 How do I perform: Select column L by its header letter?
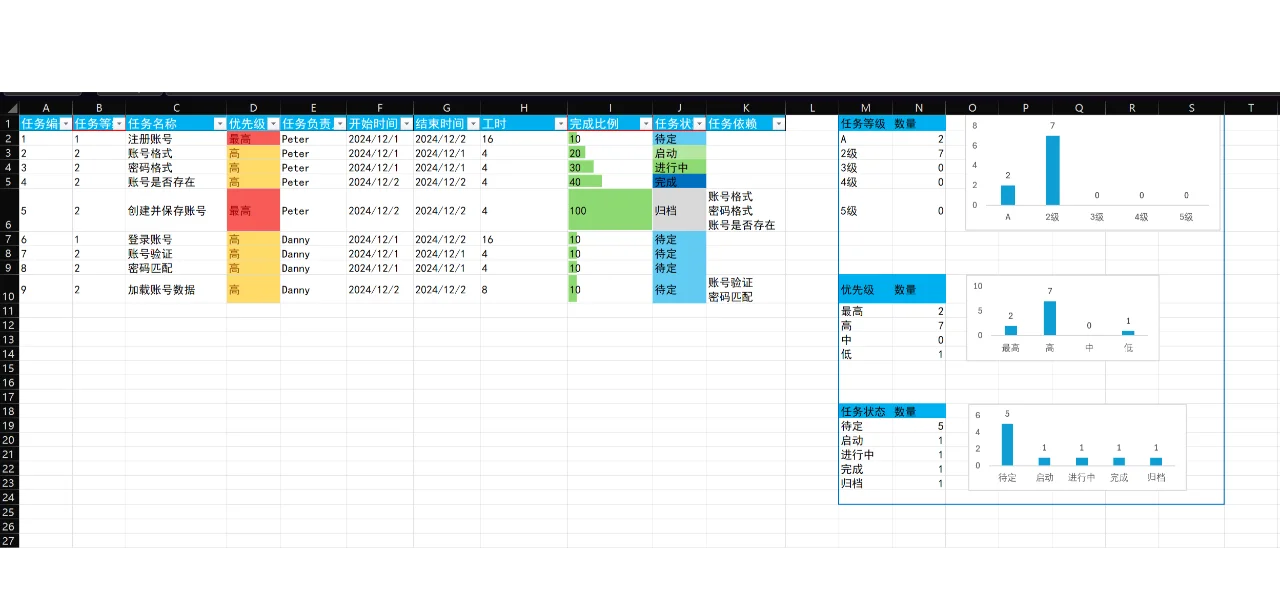point(812,108)
